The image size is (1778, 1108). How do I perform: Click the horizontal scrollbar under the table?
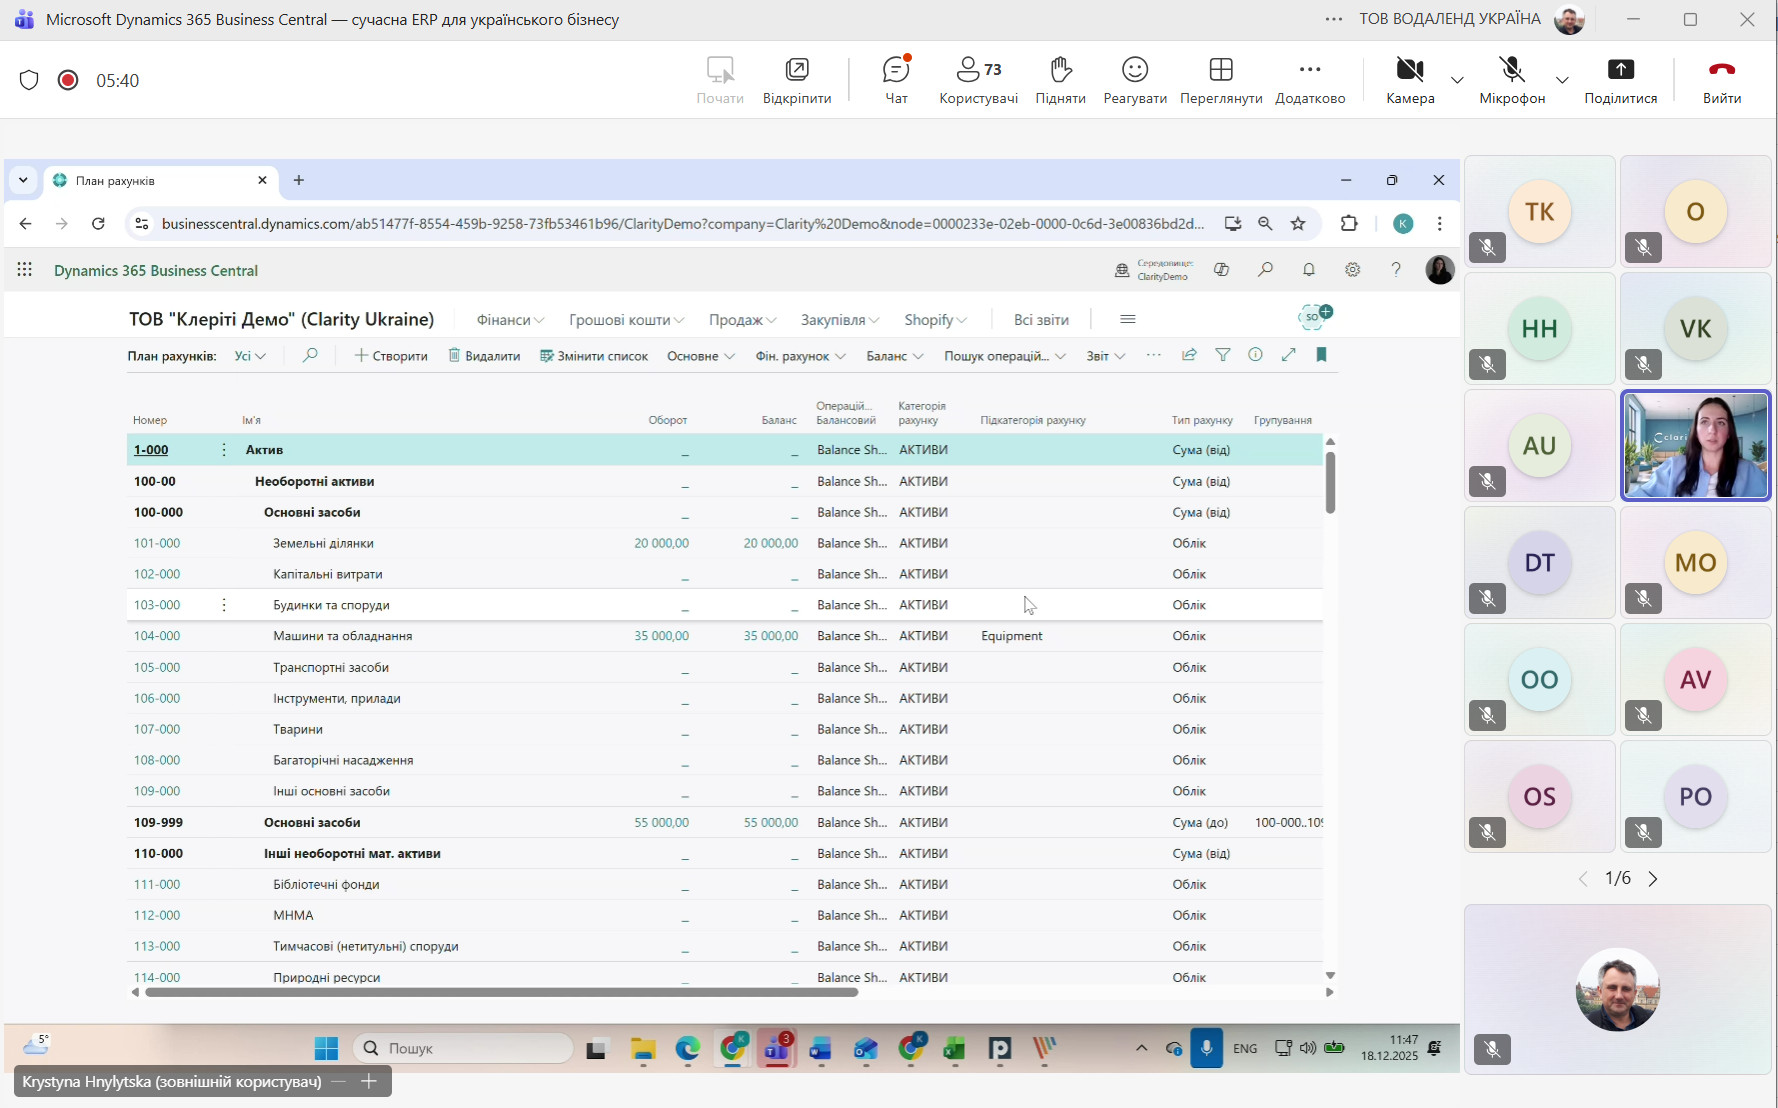[x=500, y=992]
